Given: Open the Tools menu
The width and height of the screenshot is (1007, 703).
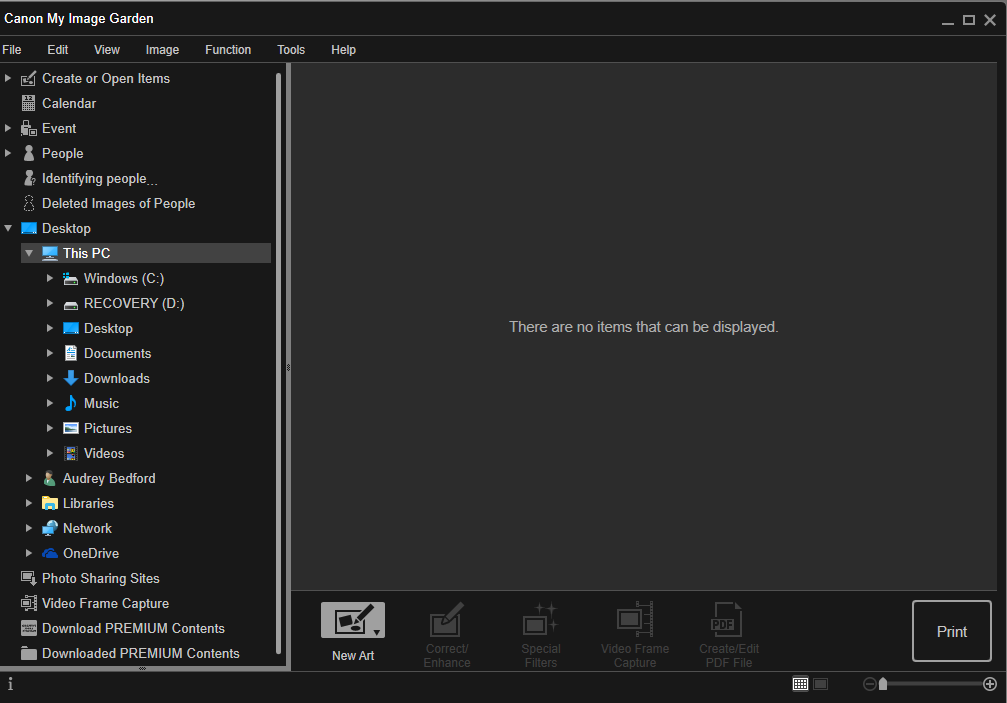Looking at the screenshot, I should coord(291,49).
